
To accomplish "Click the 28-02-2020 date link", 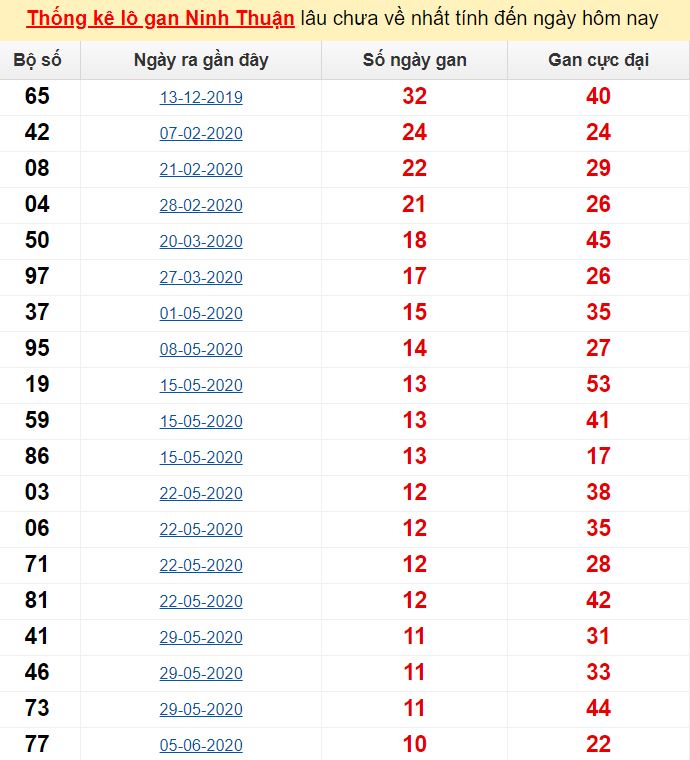I will pyautogui.click(x=201, y=206).
